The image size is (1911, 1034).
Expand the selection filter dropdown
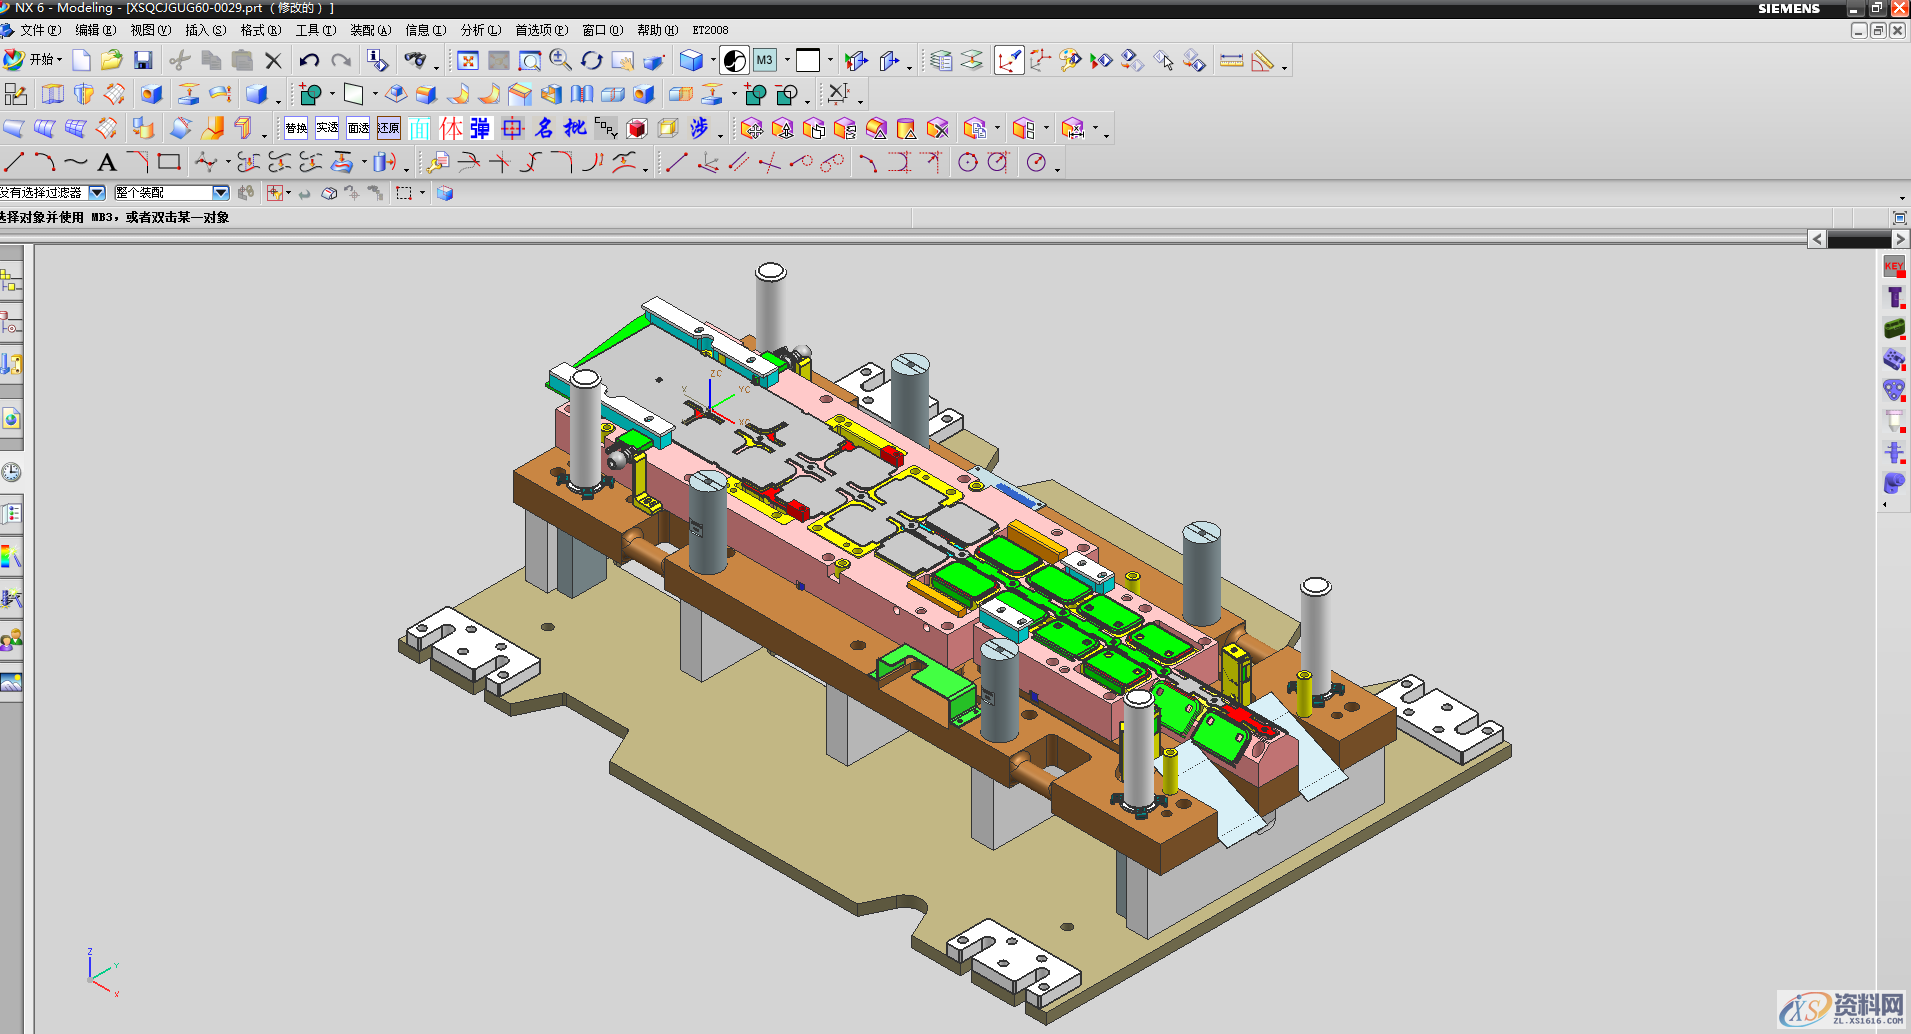coord(97,193)
